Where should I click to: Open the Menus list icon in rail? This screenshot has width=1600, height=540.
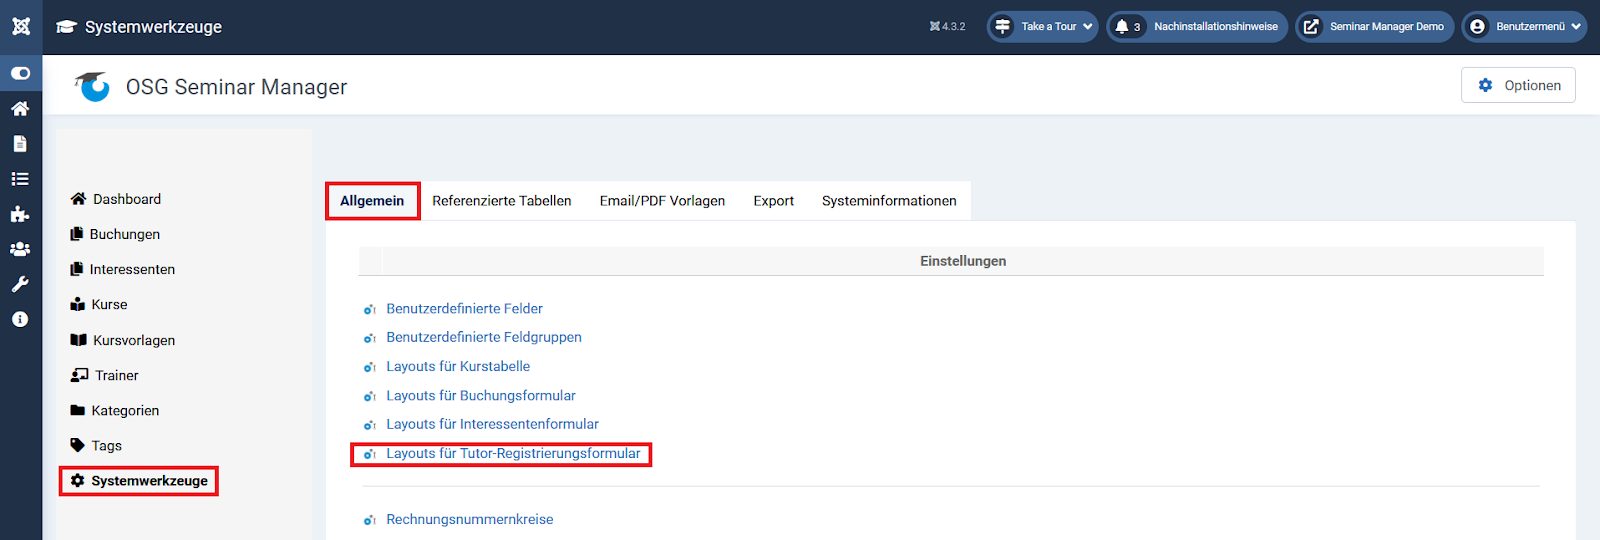click(20, 179)
